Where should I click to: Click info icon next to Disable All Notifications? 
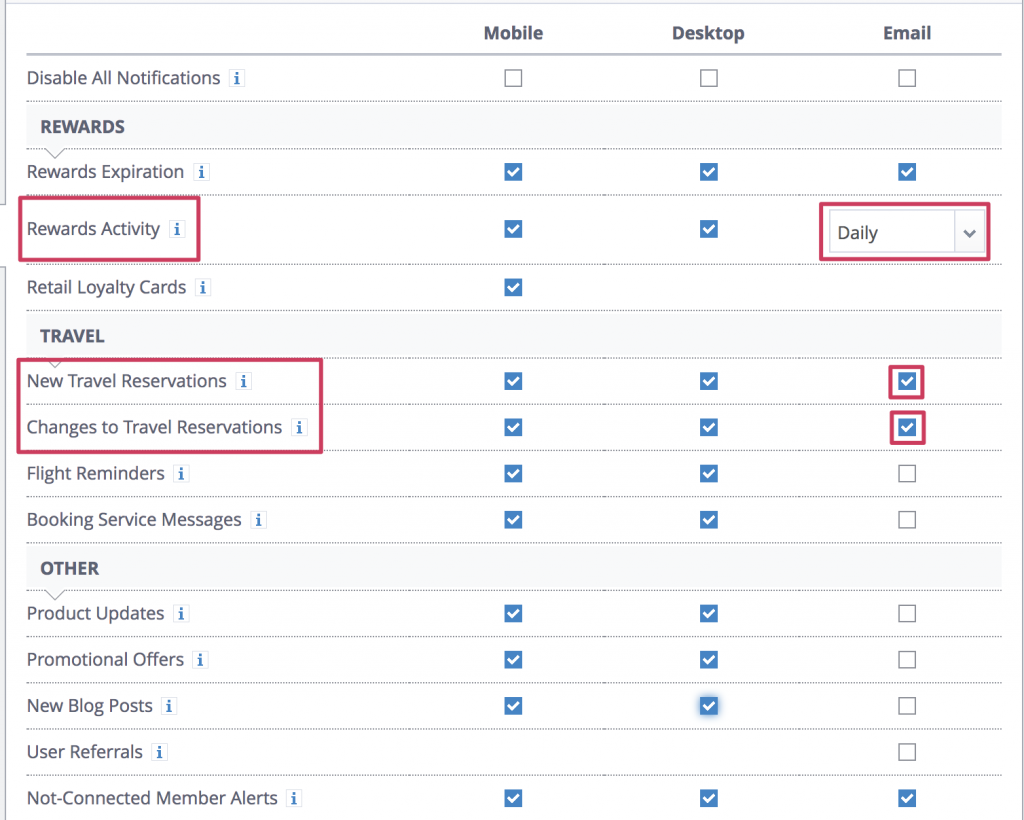[237, 78]
